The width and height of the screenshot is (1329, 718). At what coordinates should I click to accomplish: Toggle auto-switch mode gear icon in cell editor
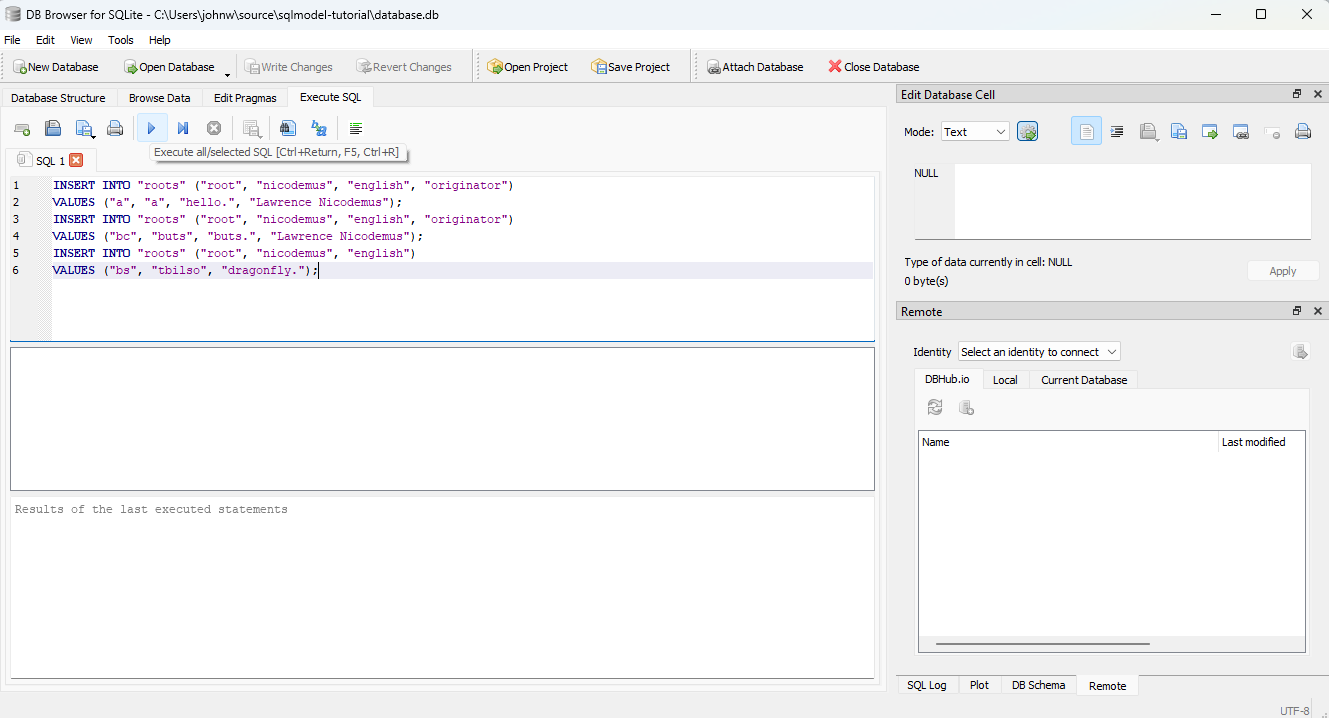[x=1028, y=132]
